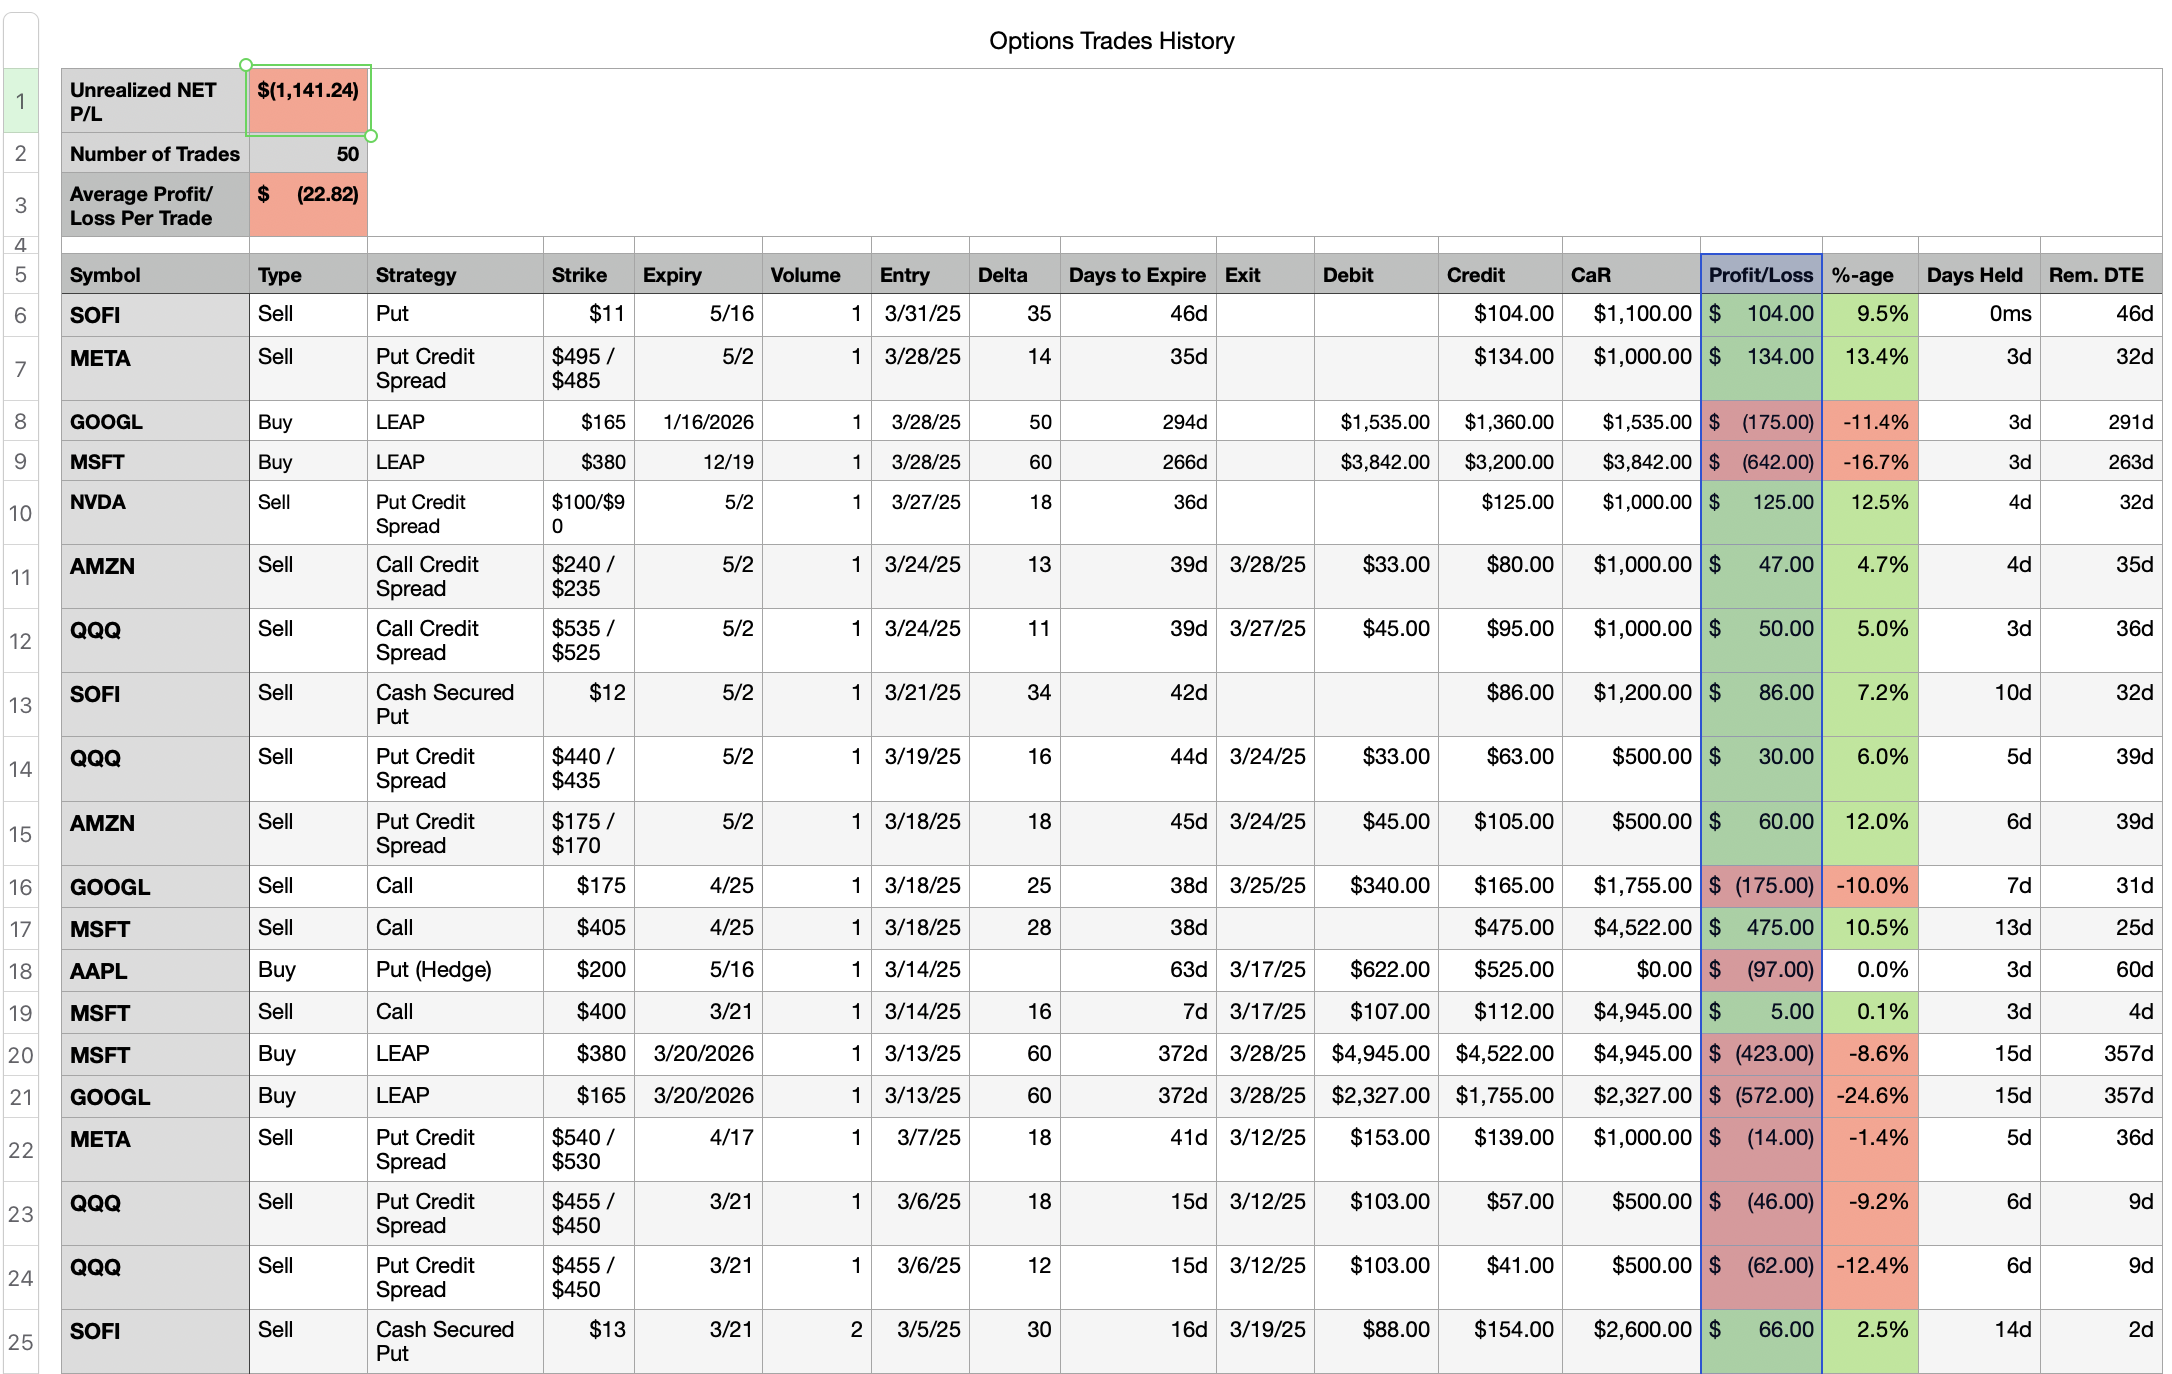
Task: Select the NVDA strike cell "$100/$90"
Action: point(589,513)
